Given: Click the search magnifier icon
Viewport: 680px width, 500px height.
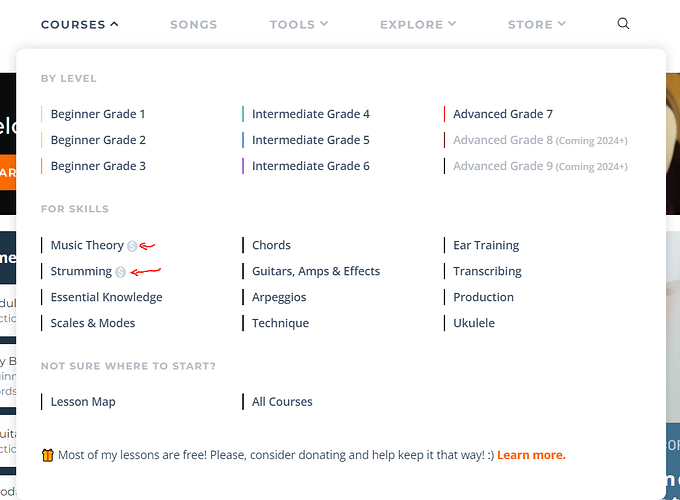Looking at the screenshot, I should [x=624, y=24].
